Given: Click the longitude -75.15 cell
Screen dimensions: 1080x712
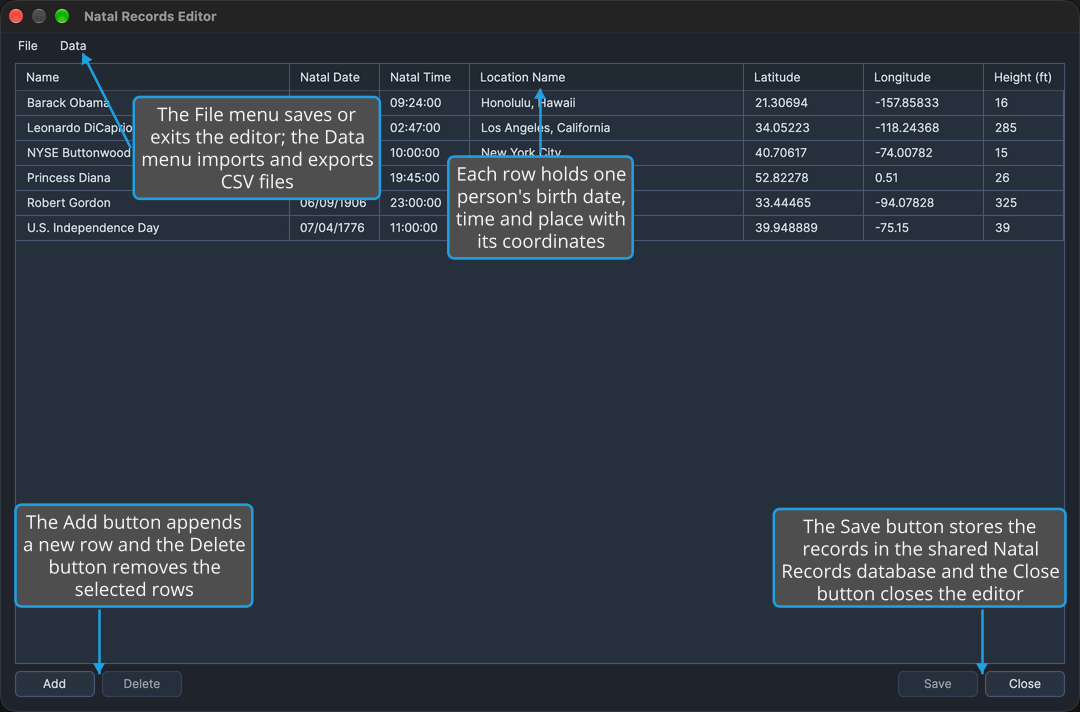Looking at the screenshot, I should point(923,227).
